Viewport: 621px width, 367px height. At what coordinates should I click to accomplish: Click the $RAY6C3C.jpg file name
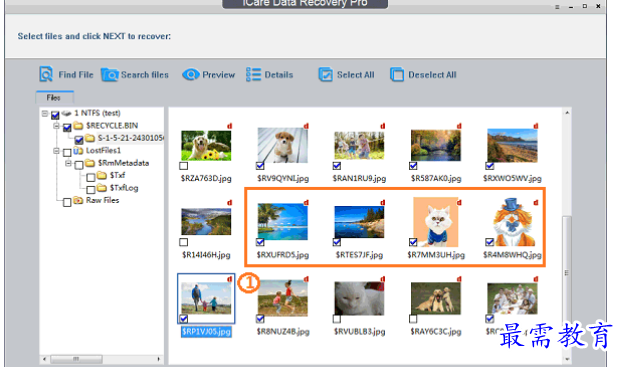436,331
